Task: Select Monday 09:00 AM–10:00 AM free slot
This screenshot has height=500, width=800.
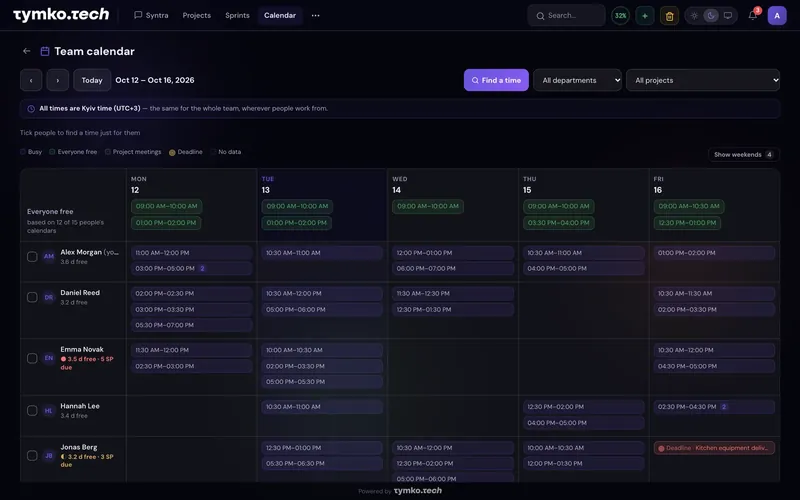Action: (x=166, y=206)
